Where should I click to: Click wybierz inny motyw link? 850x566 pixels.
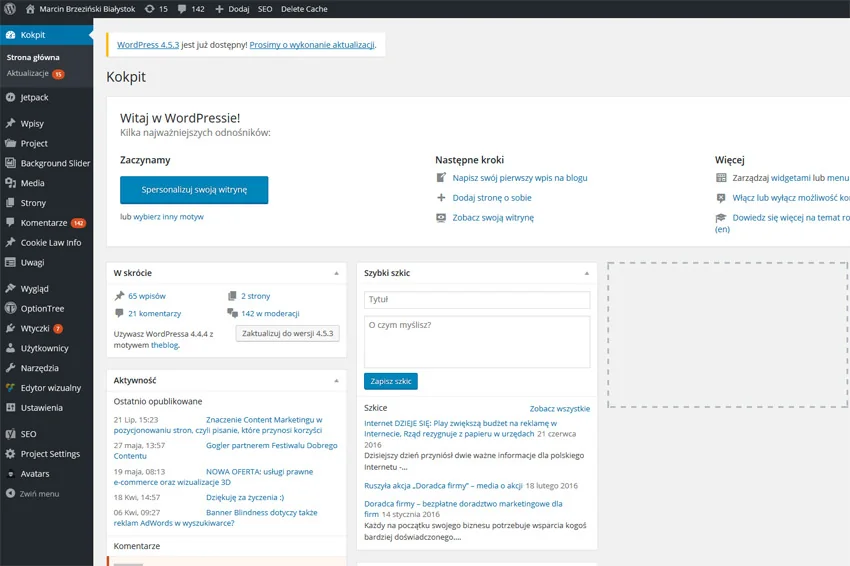pos(169,217)
